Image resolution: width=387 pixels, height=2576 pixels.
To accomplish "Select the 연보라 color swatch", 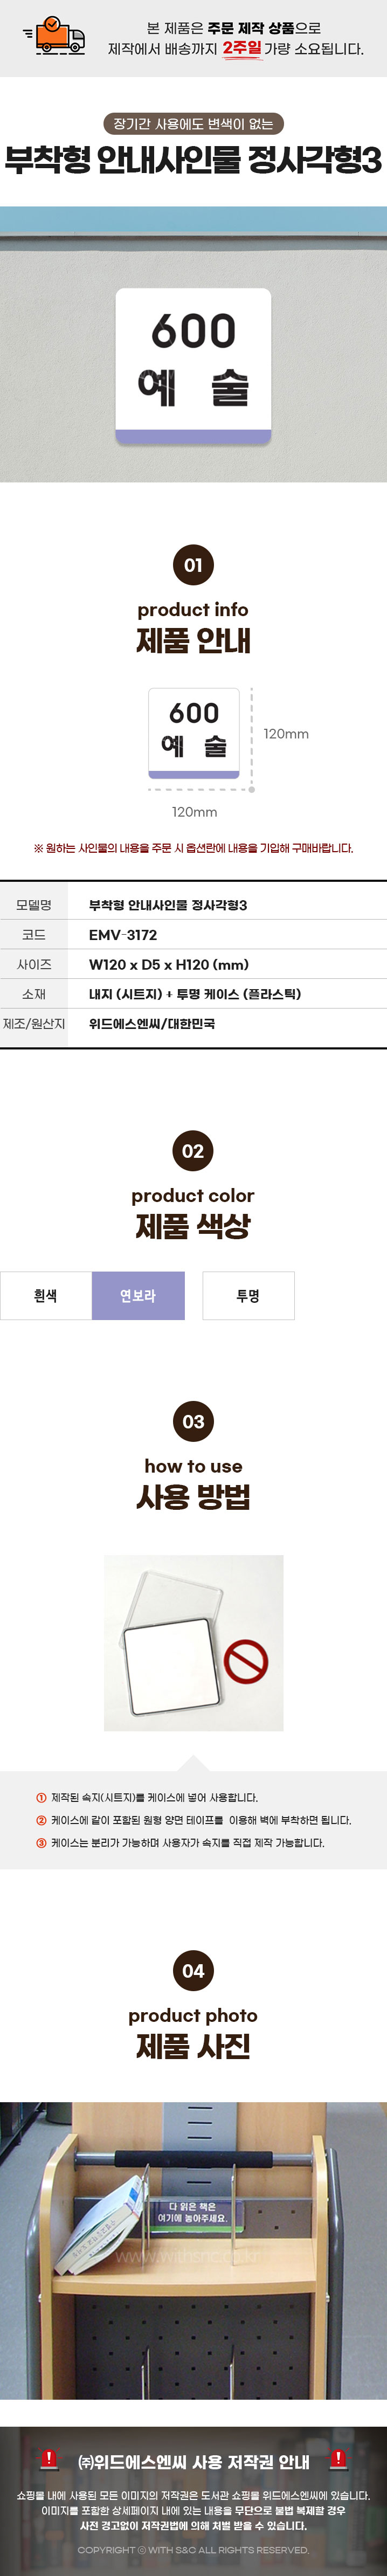I will click(x=138, y=1296).
